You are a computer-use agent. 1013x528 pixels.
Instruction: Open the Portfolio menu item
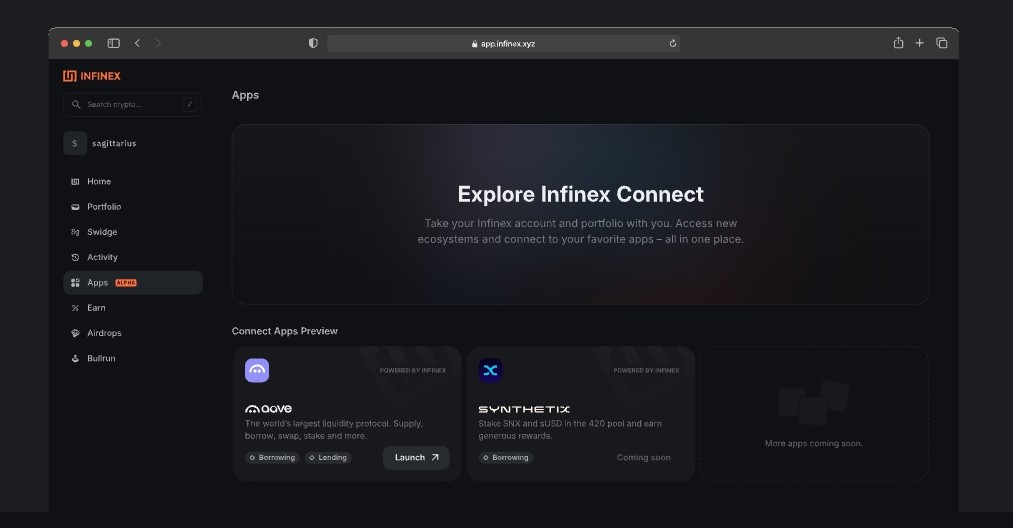pos(132,207)
